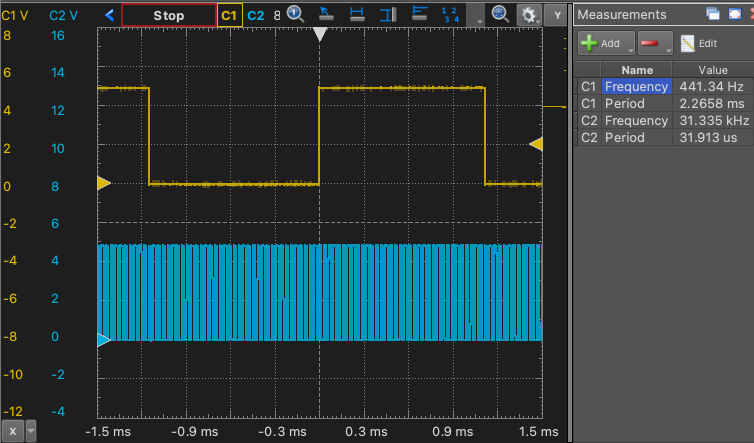Click the yellow trigger level marker
754x443 pixels.
(536, 145)
